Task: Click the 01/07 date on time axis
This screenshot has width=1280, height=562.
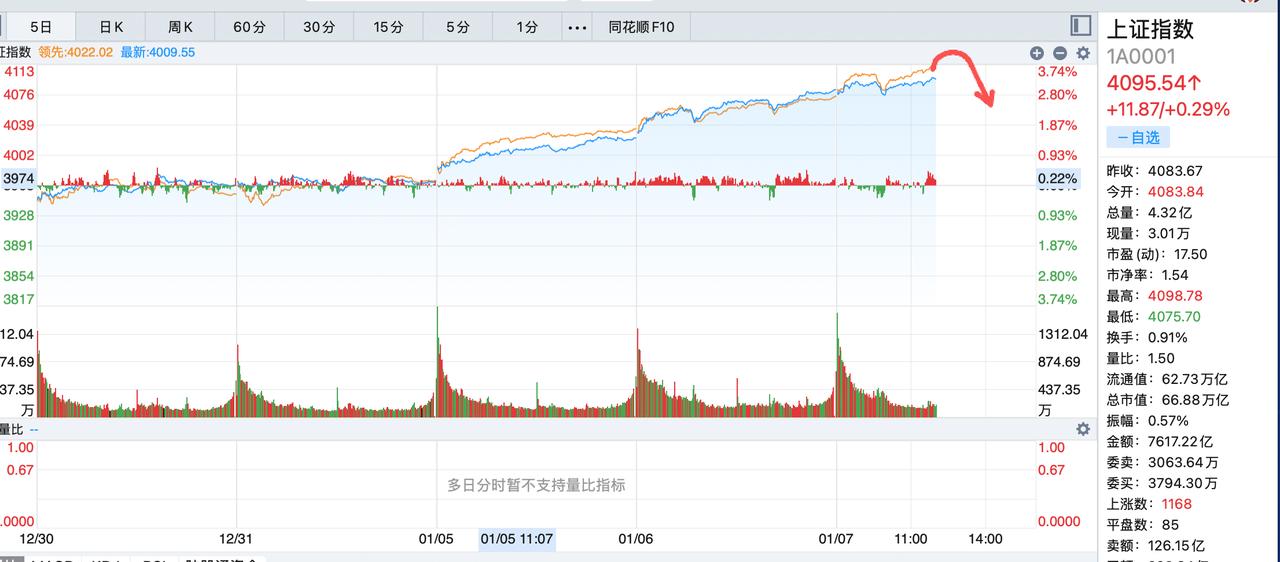Action: click(x=835, y=538)
